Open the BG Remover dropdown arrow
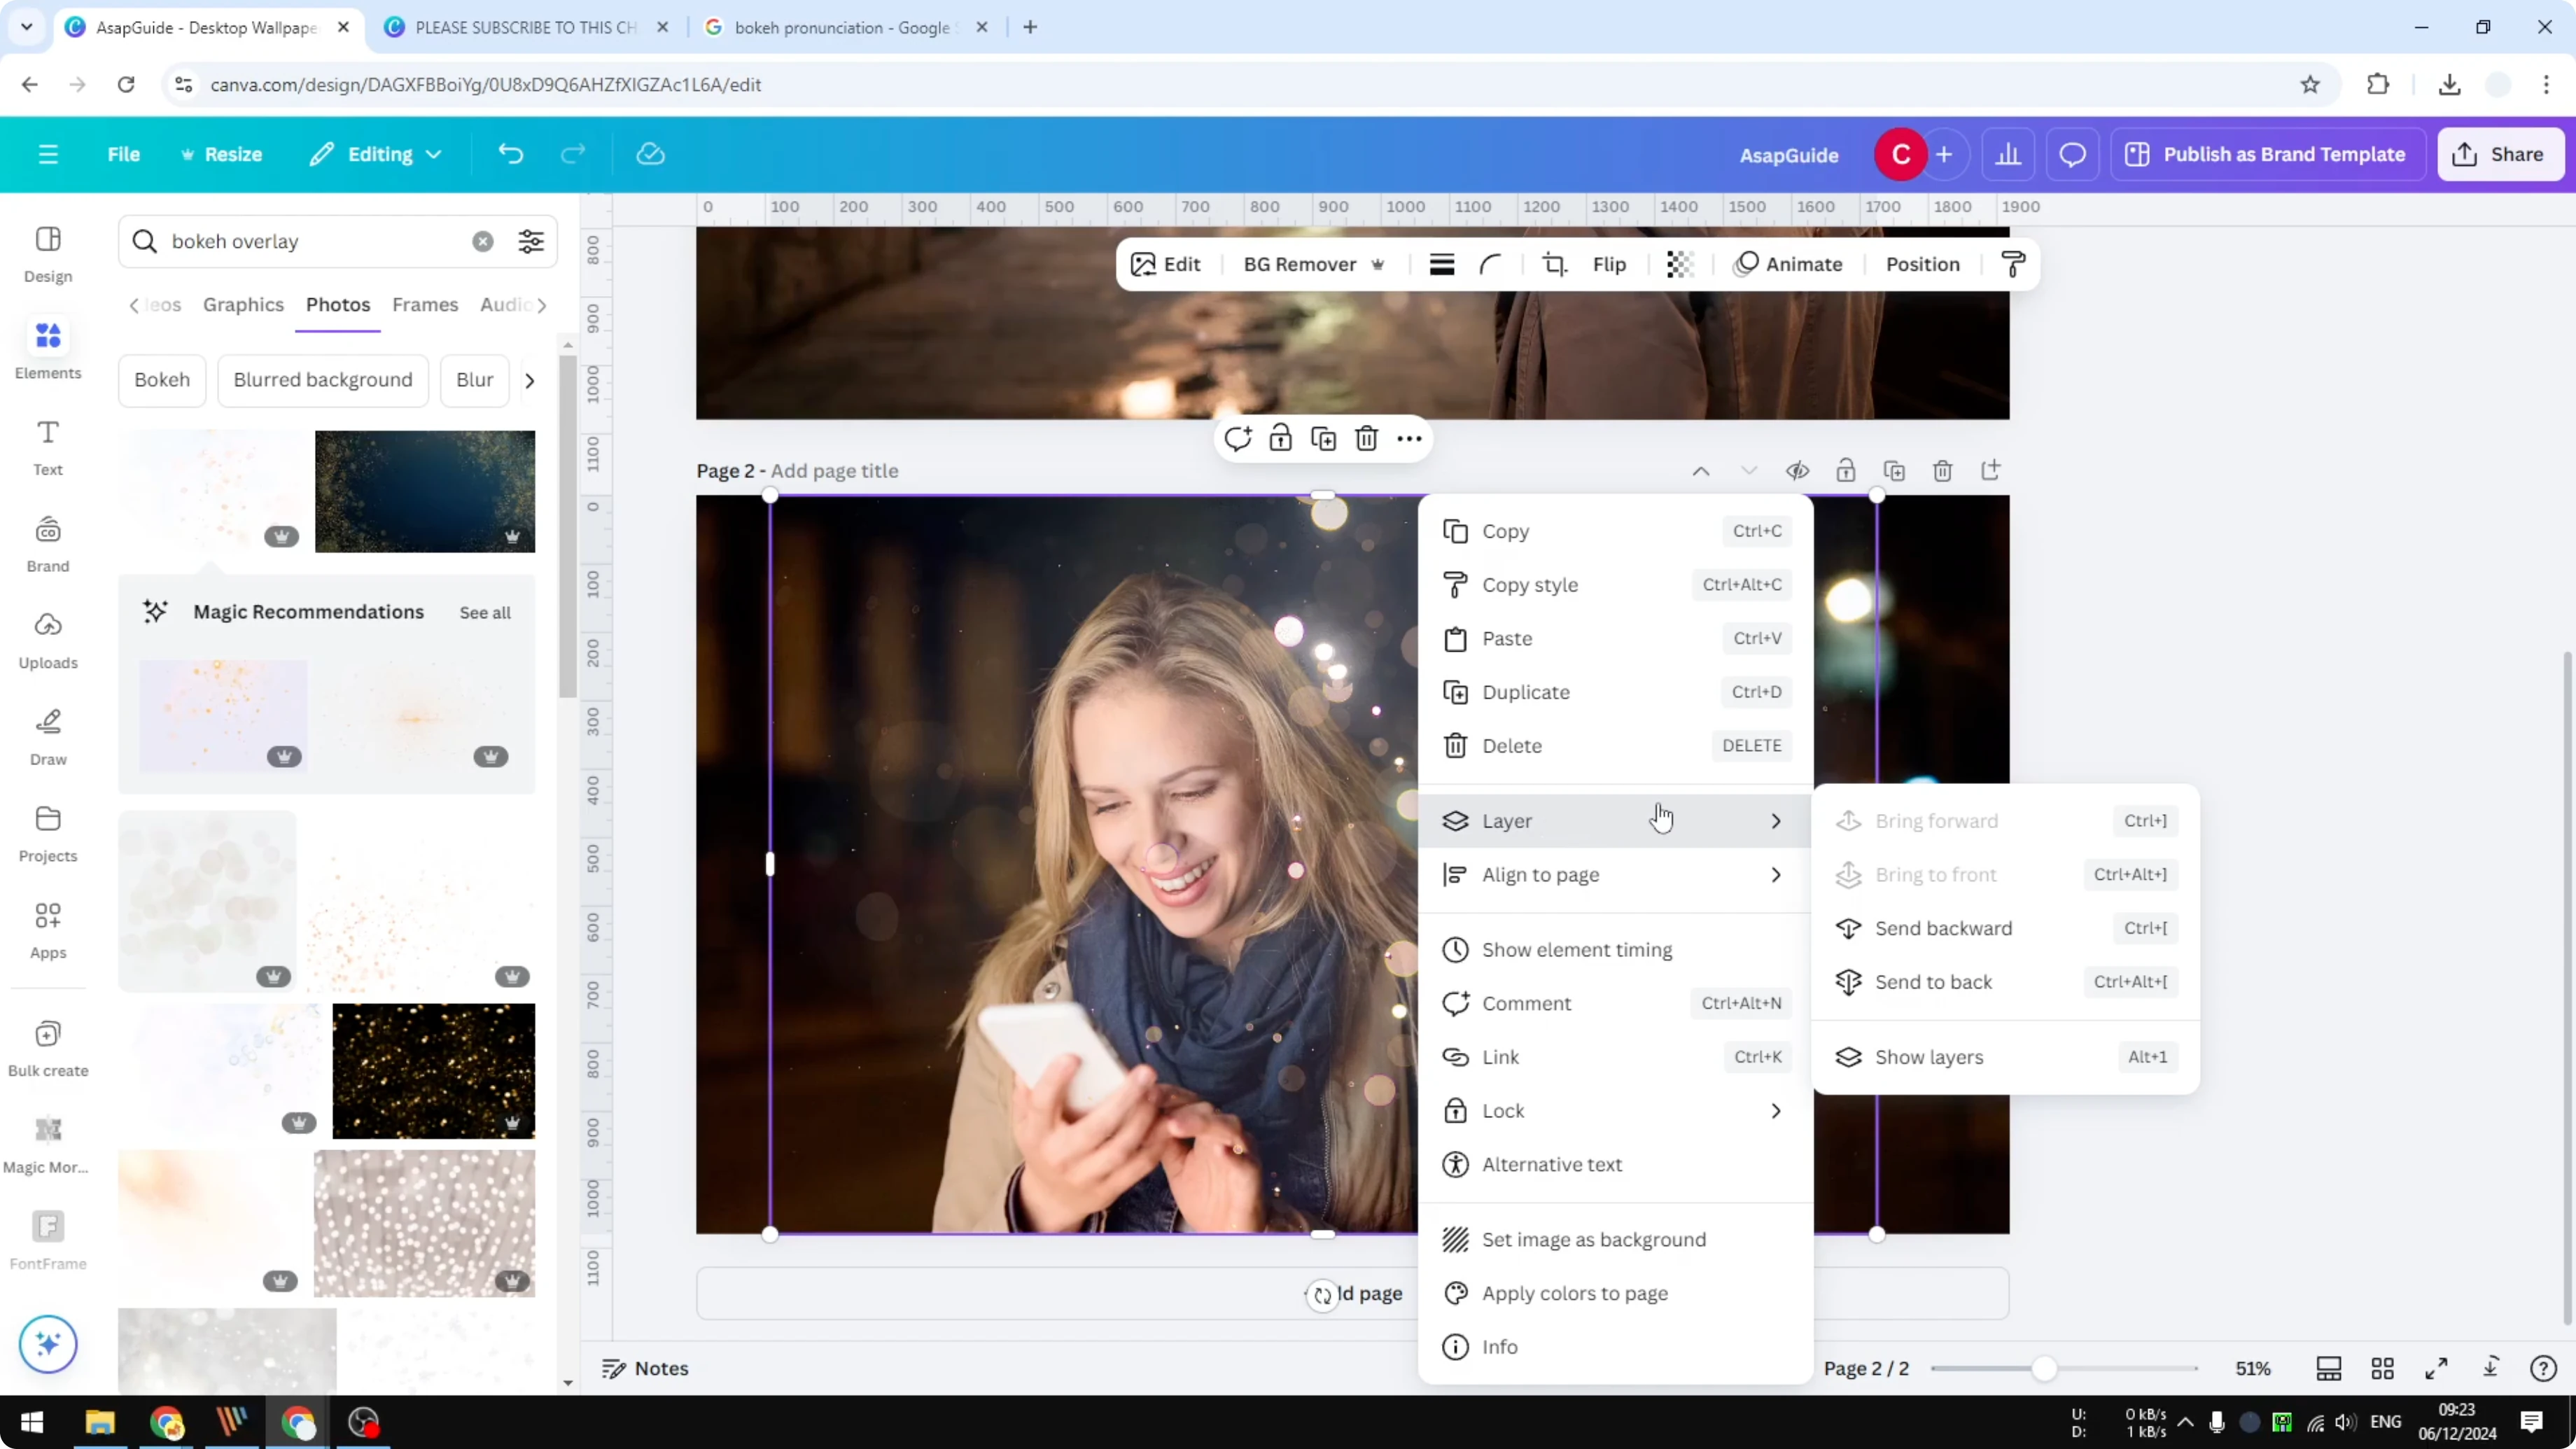Screen dimensions: 2576x1449 pyautogui.click(x=1379, y=264)
